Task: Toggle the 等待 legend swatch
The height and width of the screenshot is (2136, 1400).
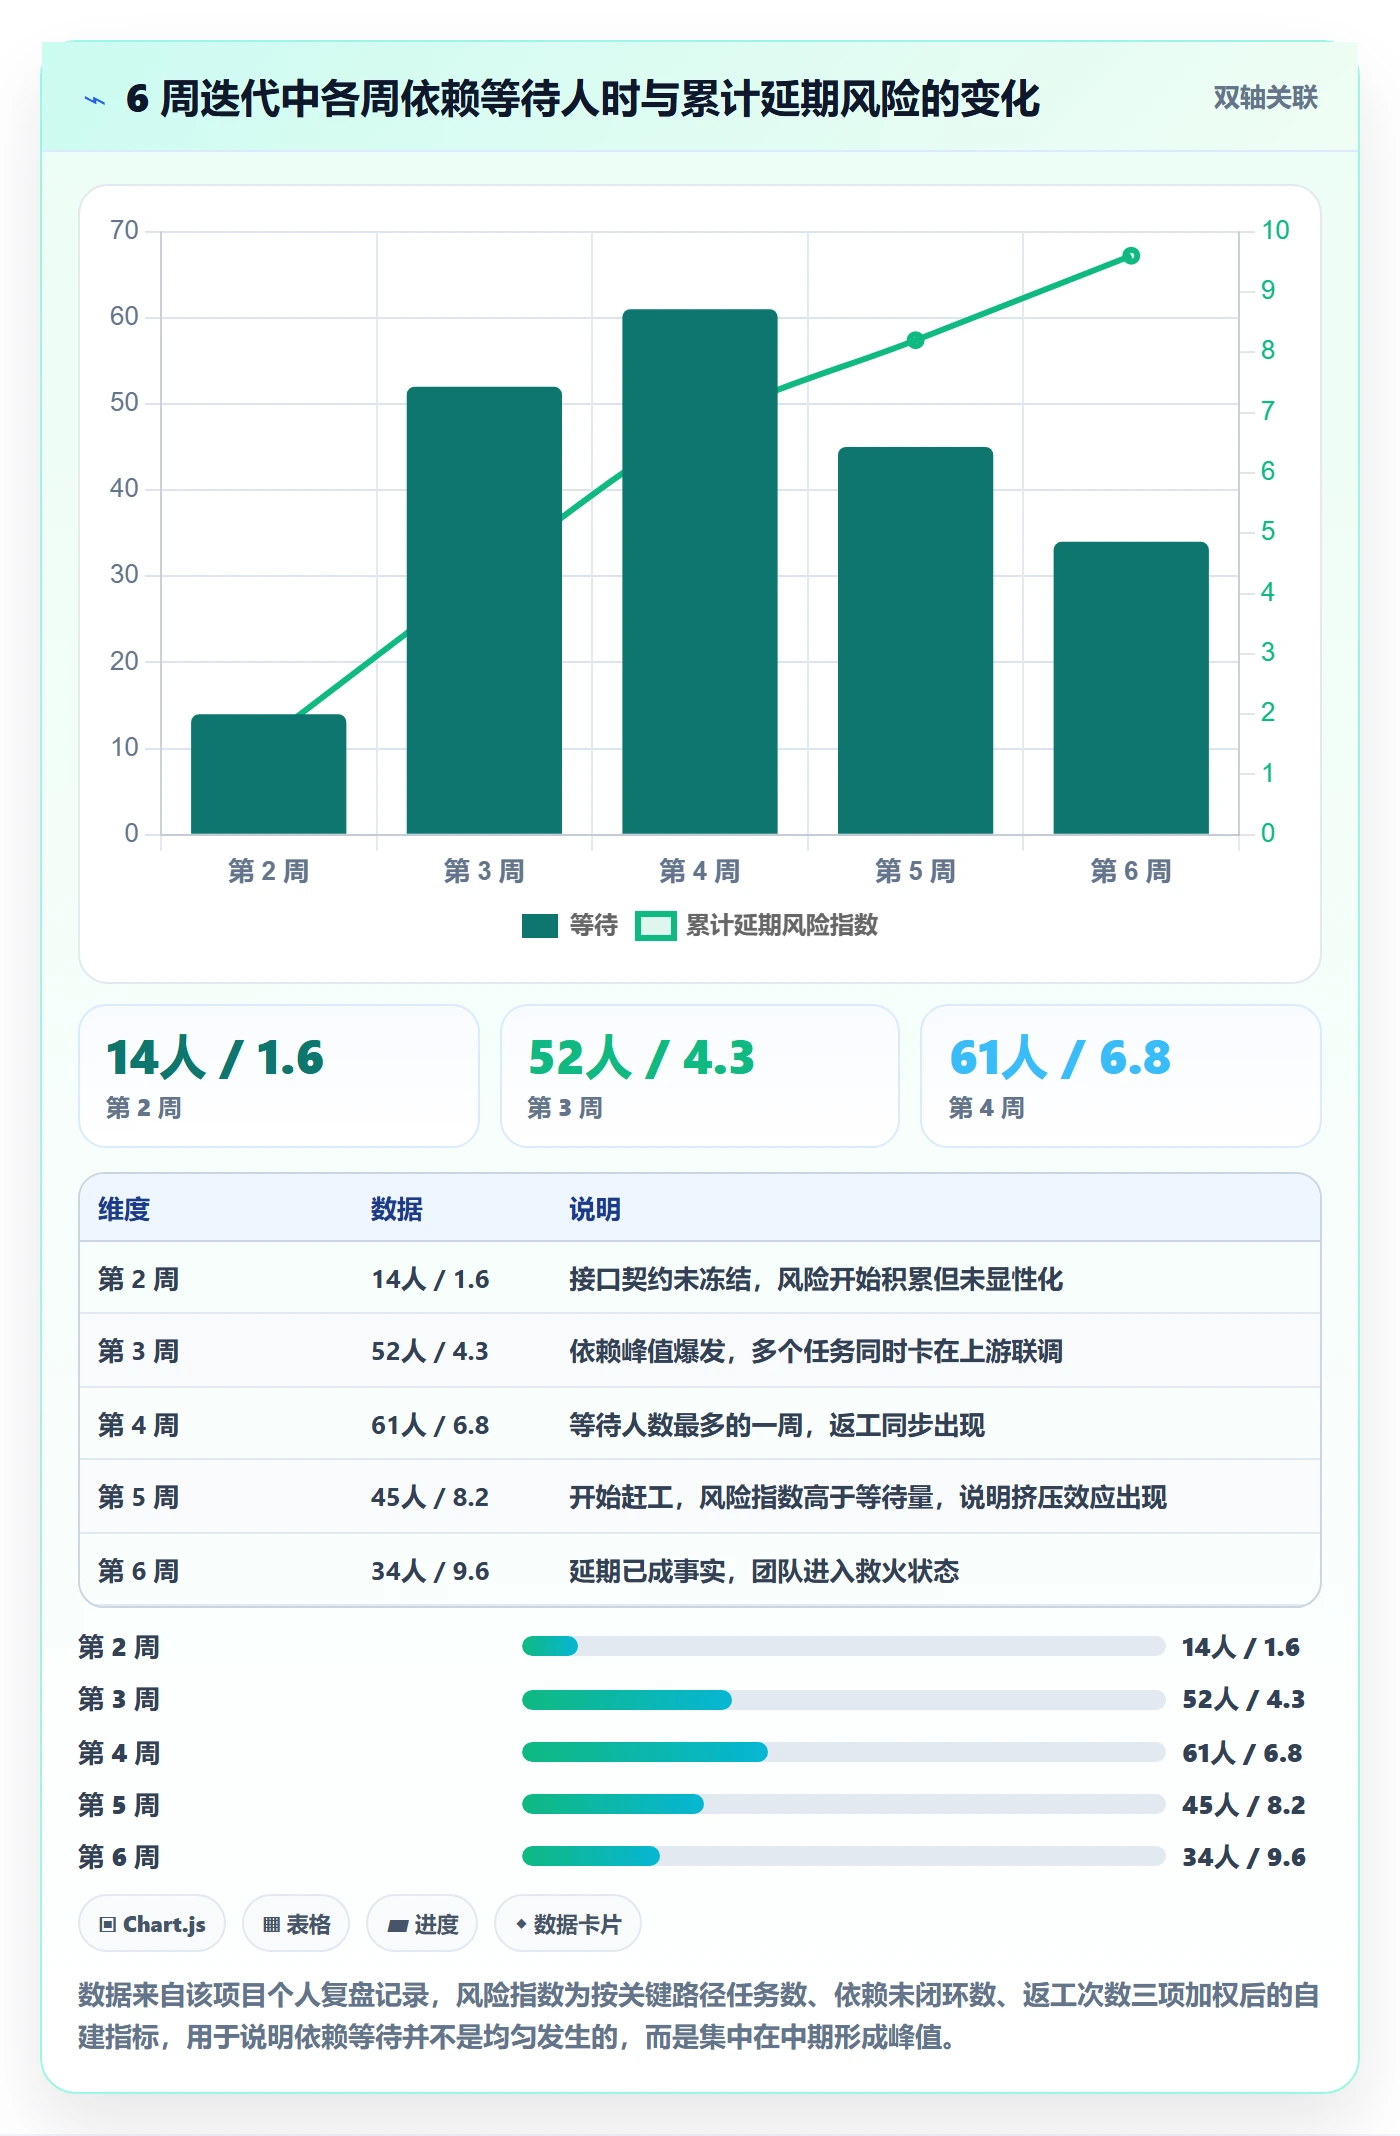Action: (x=540, y=926)
